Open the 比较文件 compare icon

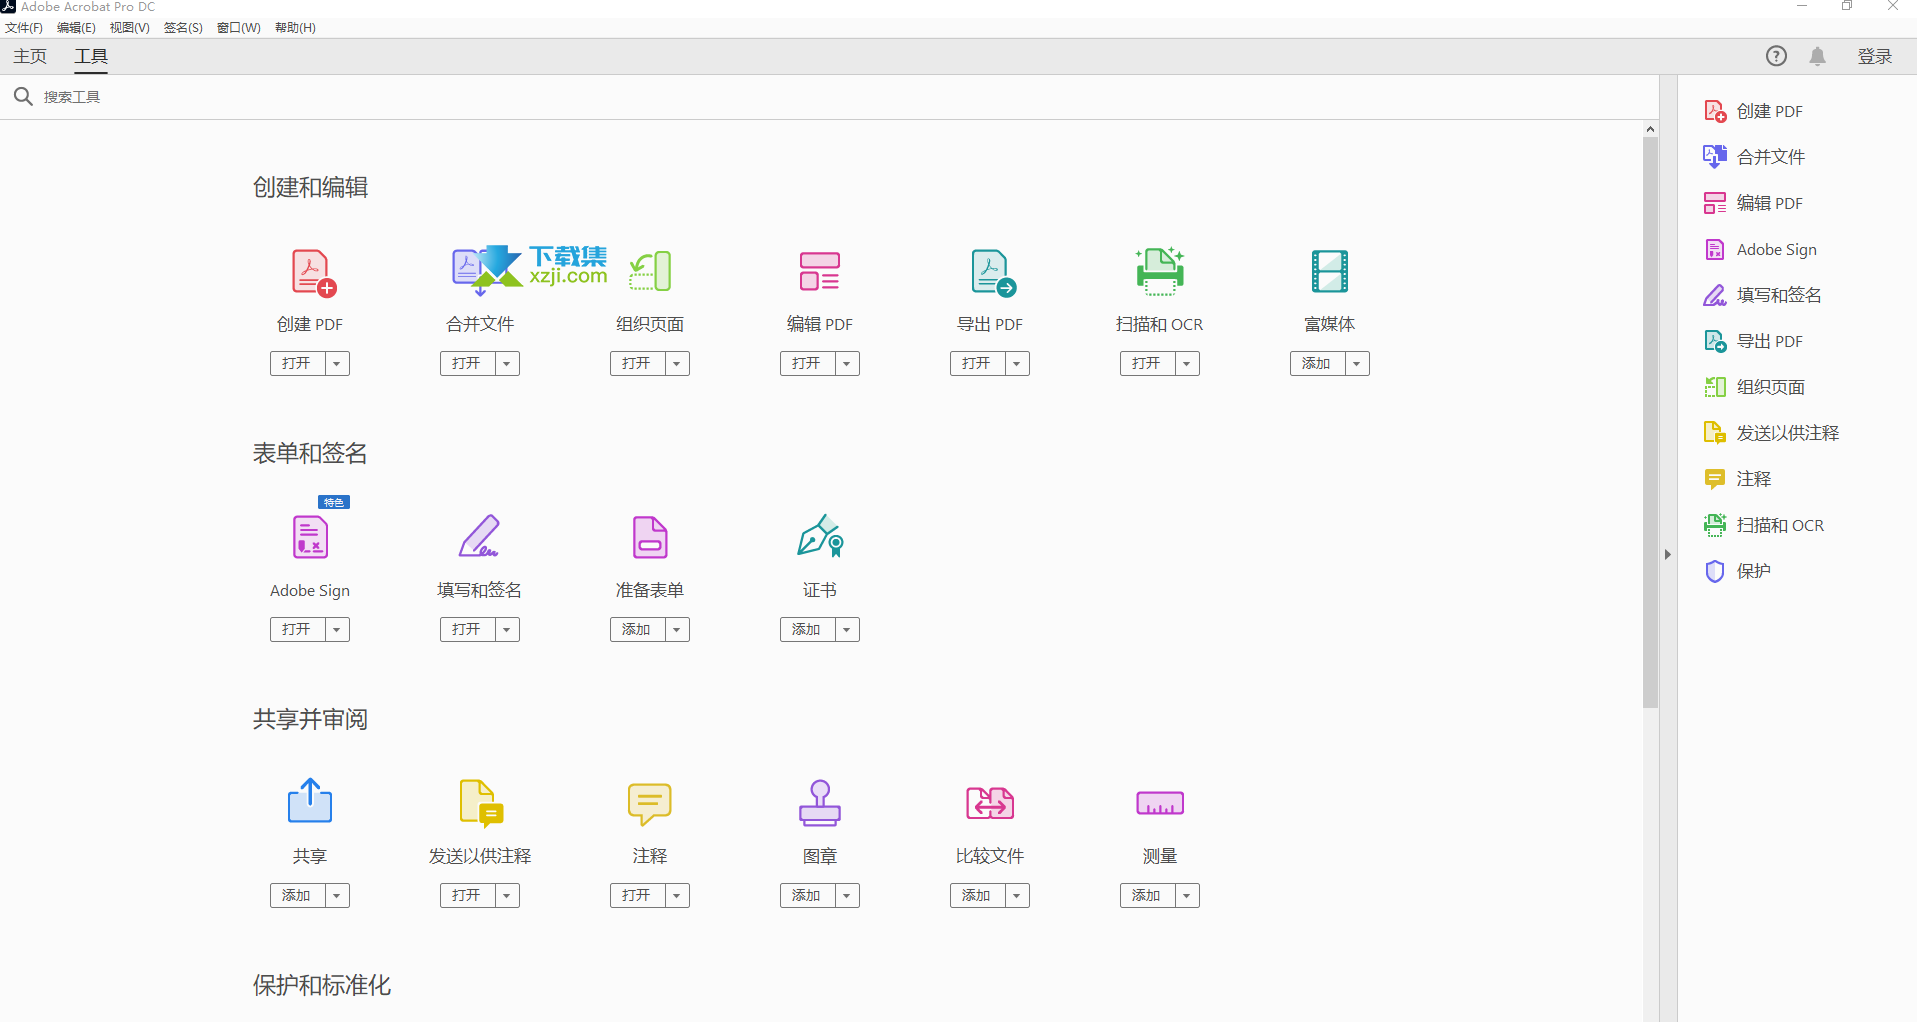click(990, 803)
